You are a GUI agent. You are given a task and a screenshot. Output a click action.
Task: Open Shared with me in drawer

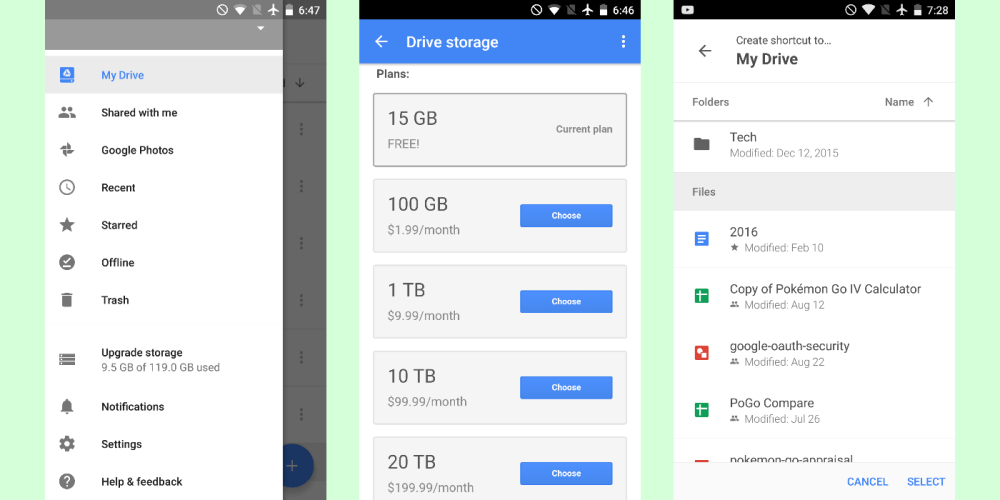click(139, 113)
